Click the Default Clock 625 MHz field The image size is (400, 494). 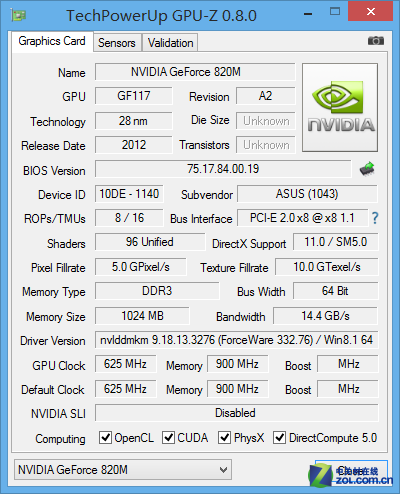pos(125,389)
